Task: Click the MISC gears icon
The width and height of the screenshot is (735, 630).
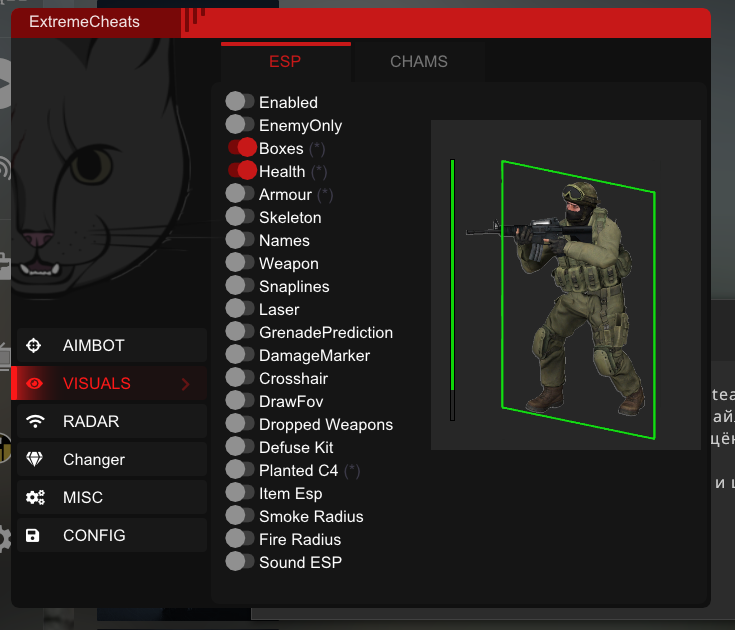Action: (35, 497)
